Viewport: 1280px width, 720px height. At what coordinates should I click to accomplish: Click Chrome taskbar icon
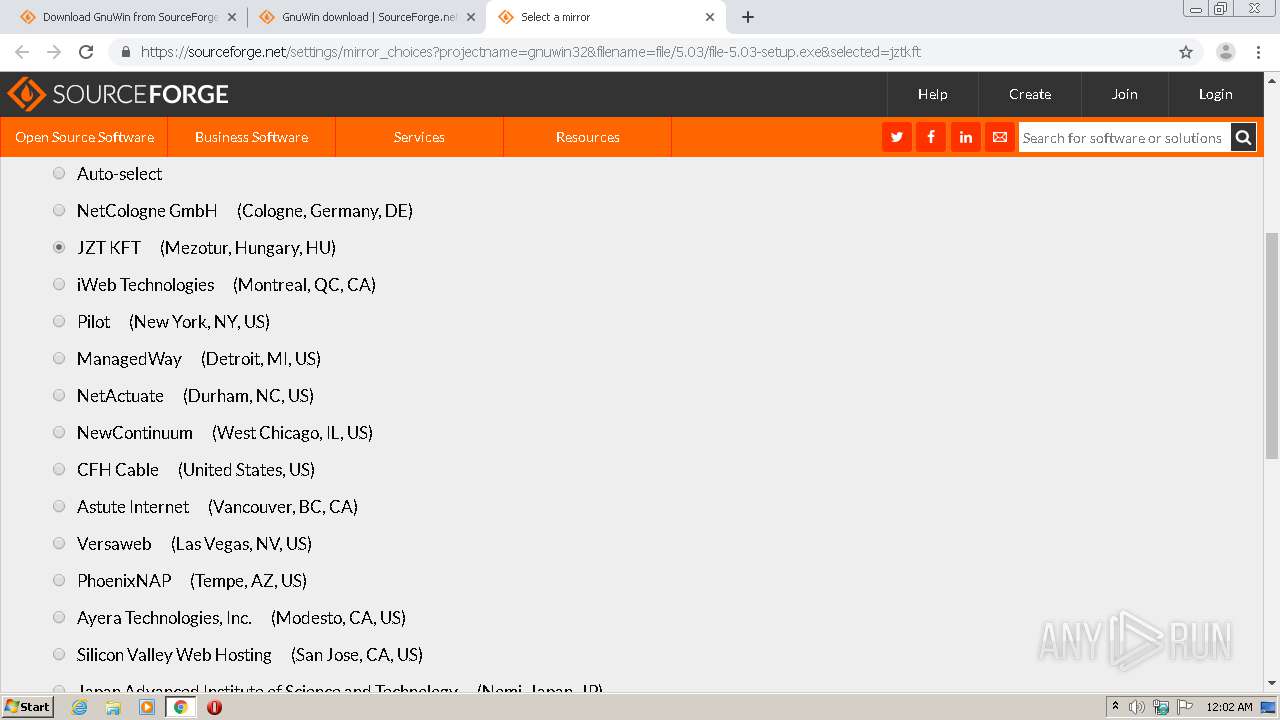point(181,707)
